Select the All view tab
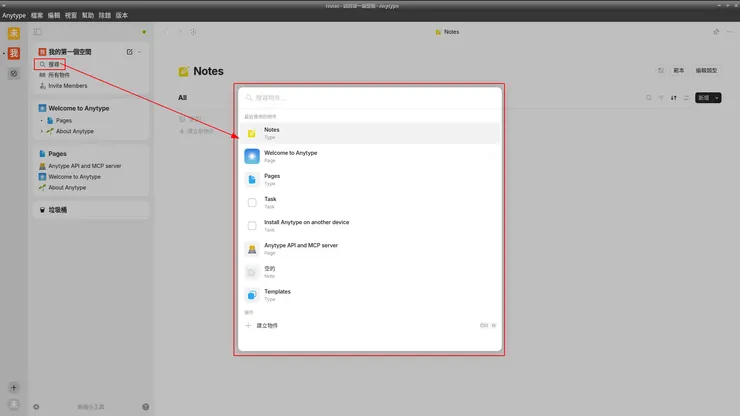740x416 pixels. (183, 97)
